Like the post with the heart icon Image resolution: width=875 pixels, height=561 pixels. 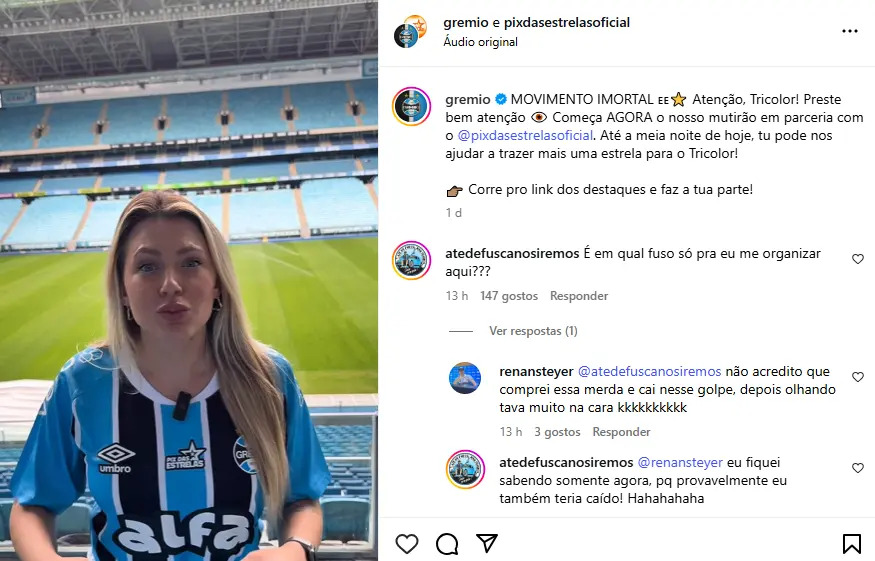[x=407, y=544]
